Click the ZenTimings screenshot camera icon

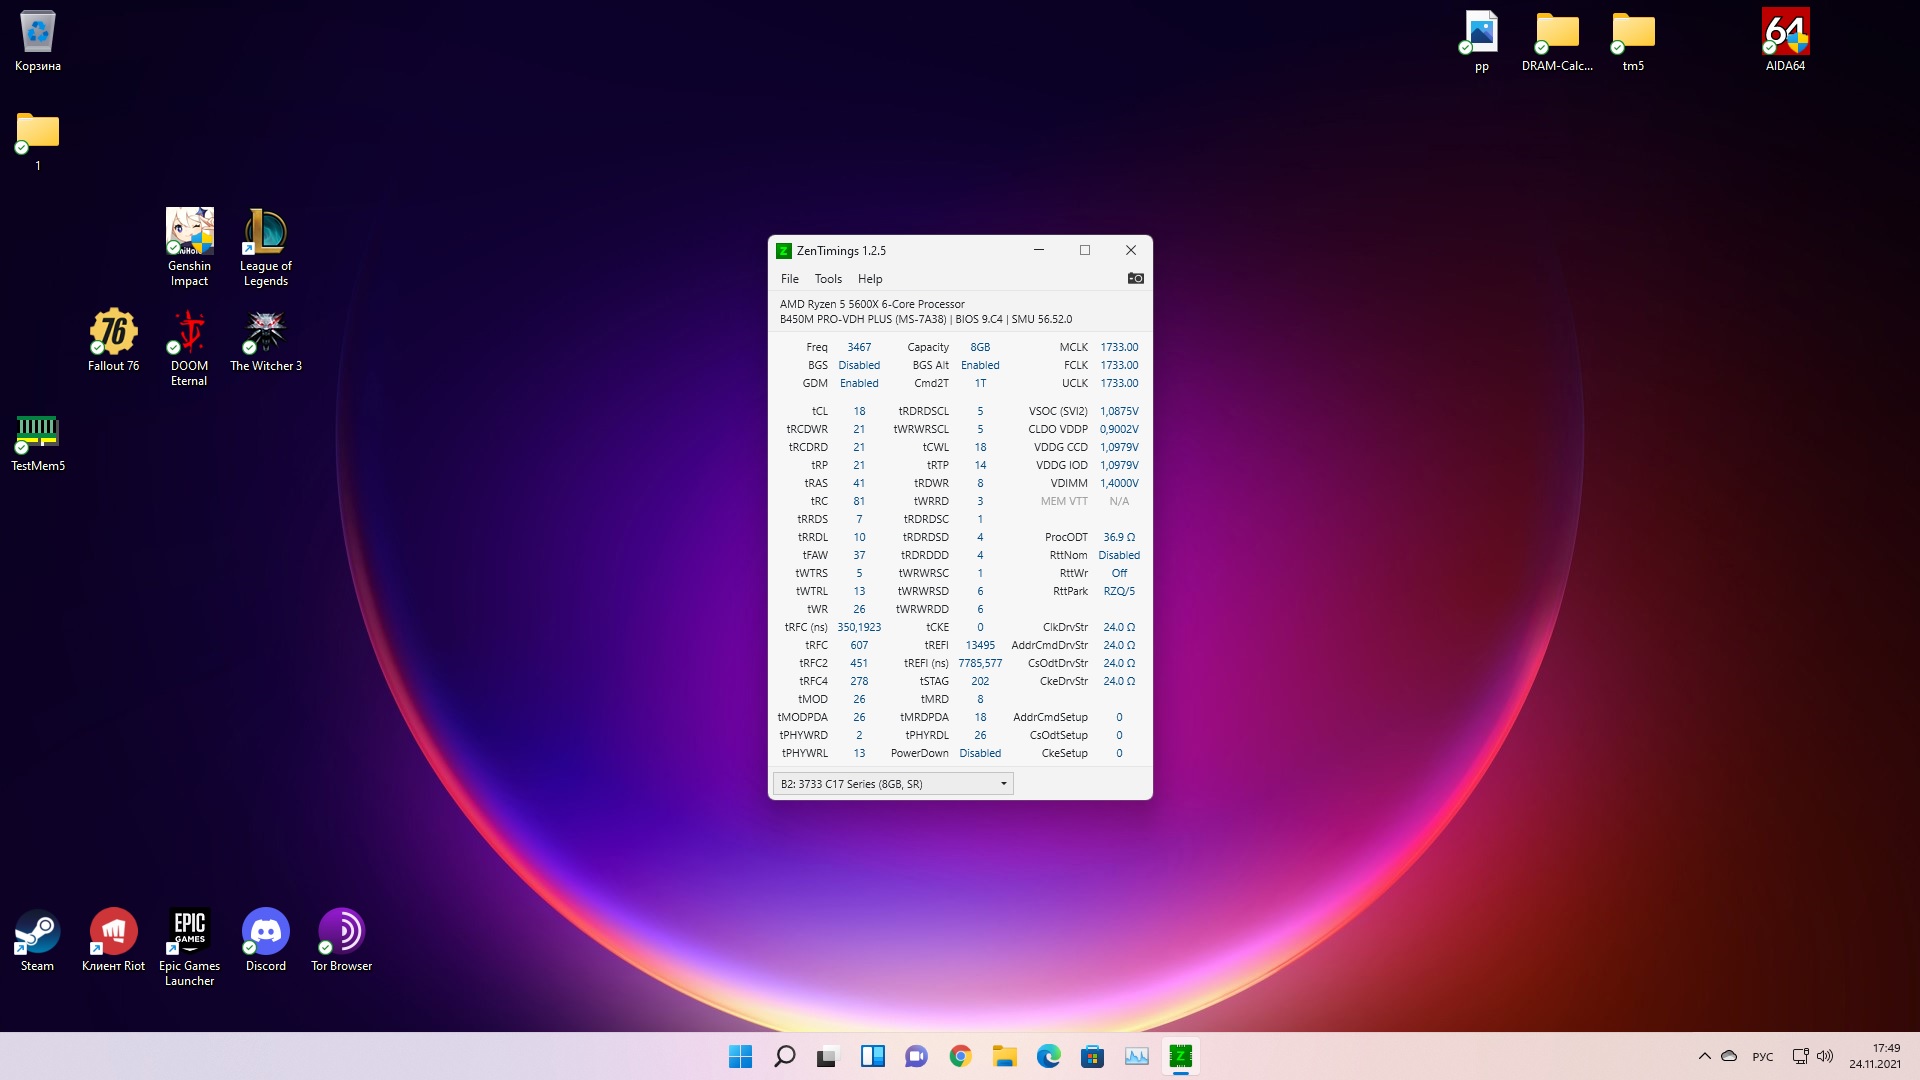pos(1135,279)
